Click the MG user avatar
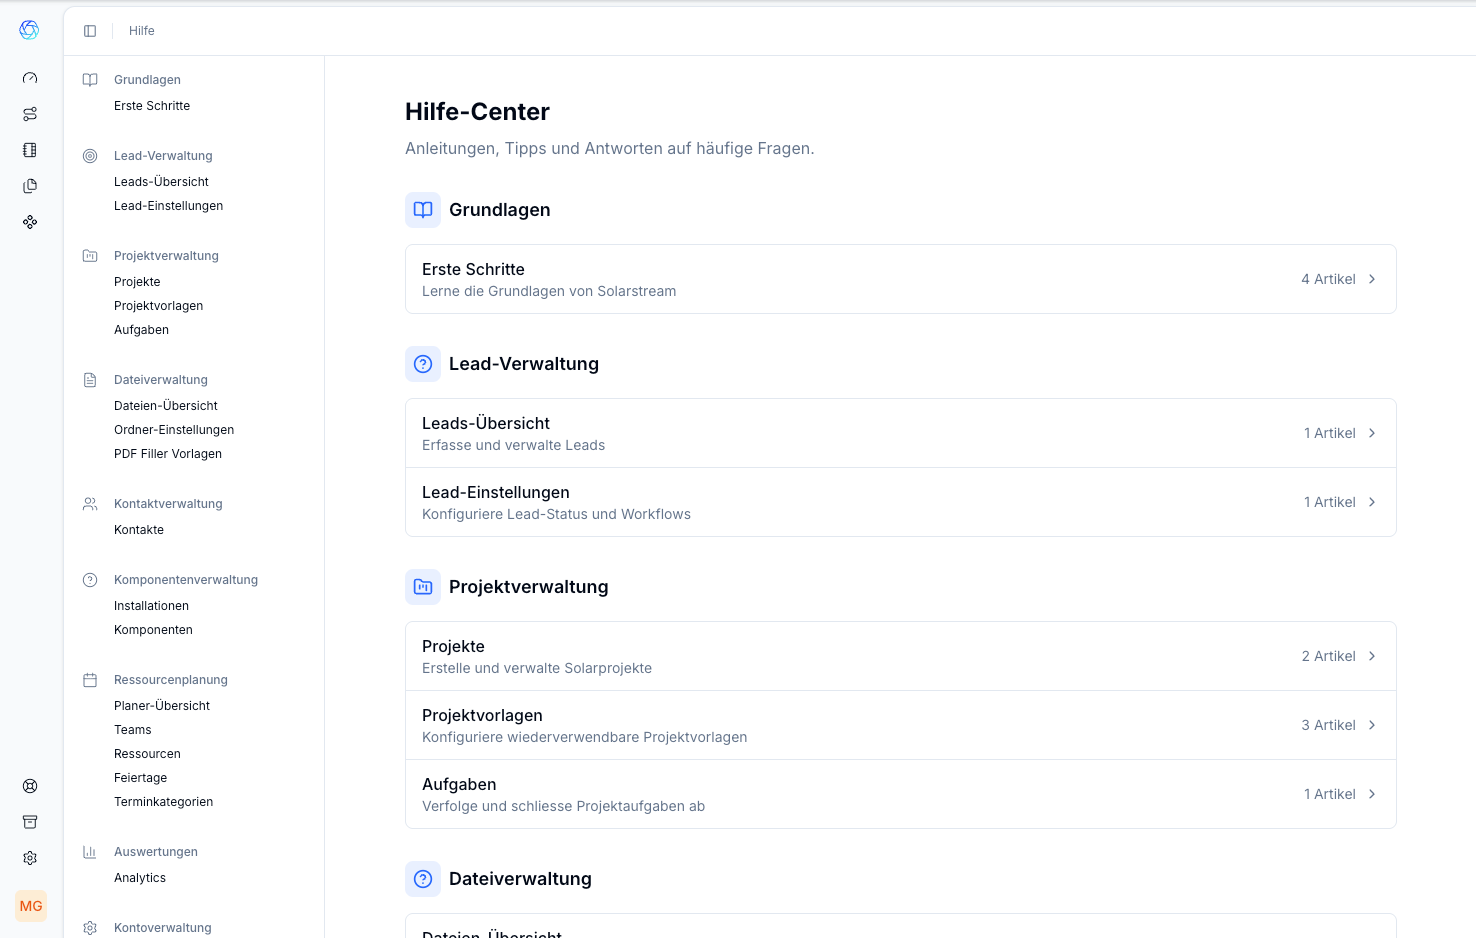 (x=31, y=906)
